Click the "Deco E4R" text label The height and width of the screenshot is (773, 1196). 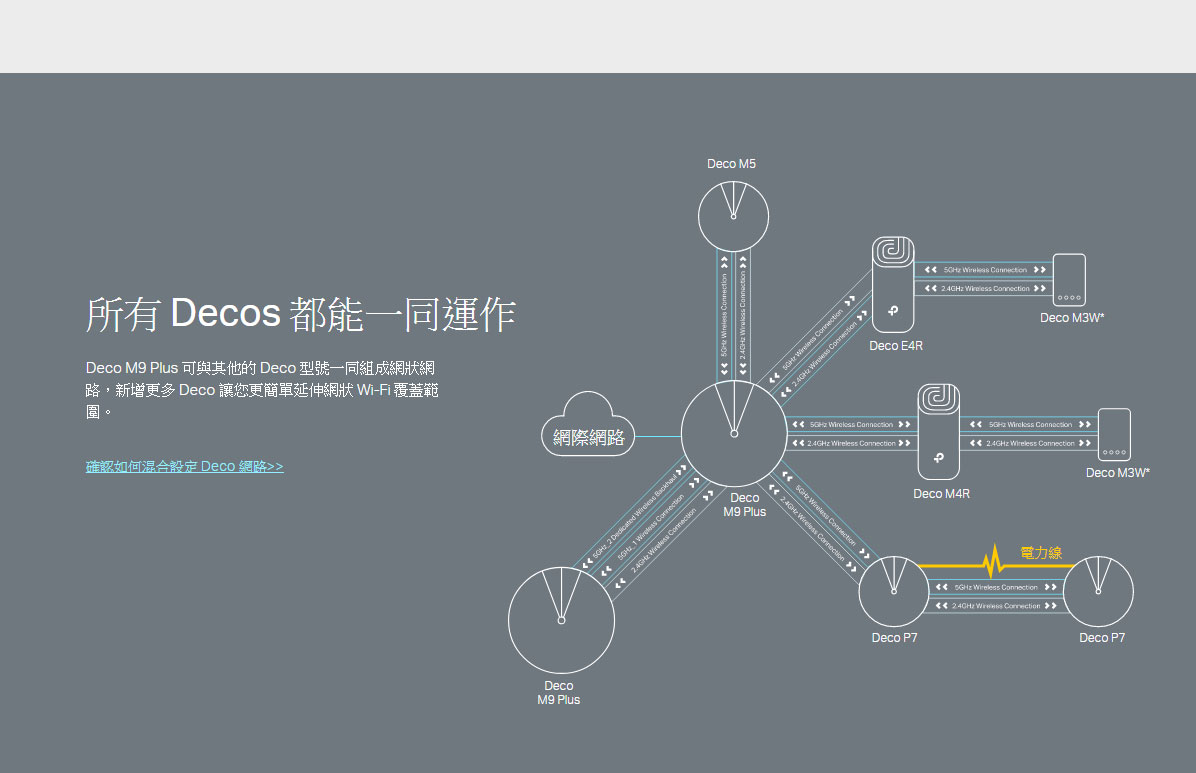(x=896, y=346)
